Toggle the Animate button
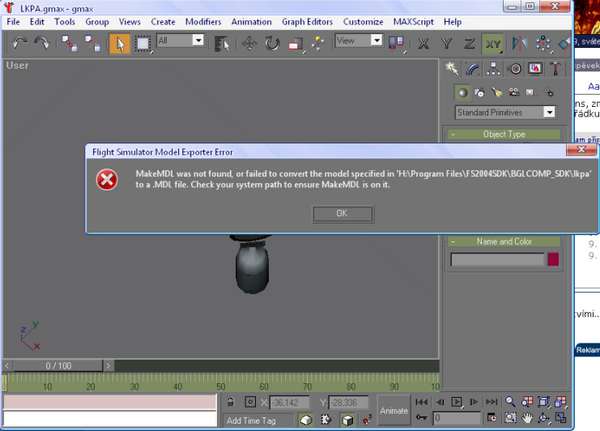600x431 pixels. tap(394, 410)
